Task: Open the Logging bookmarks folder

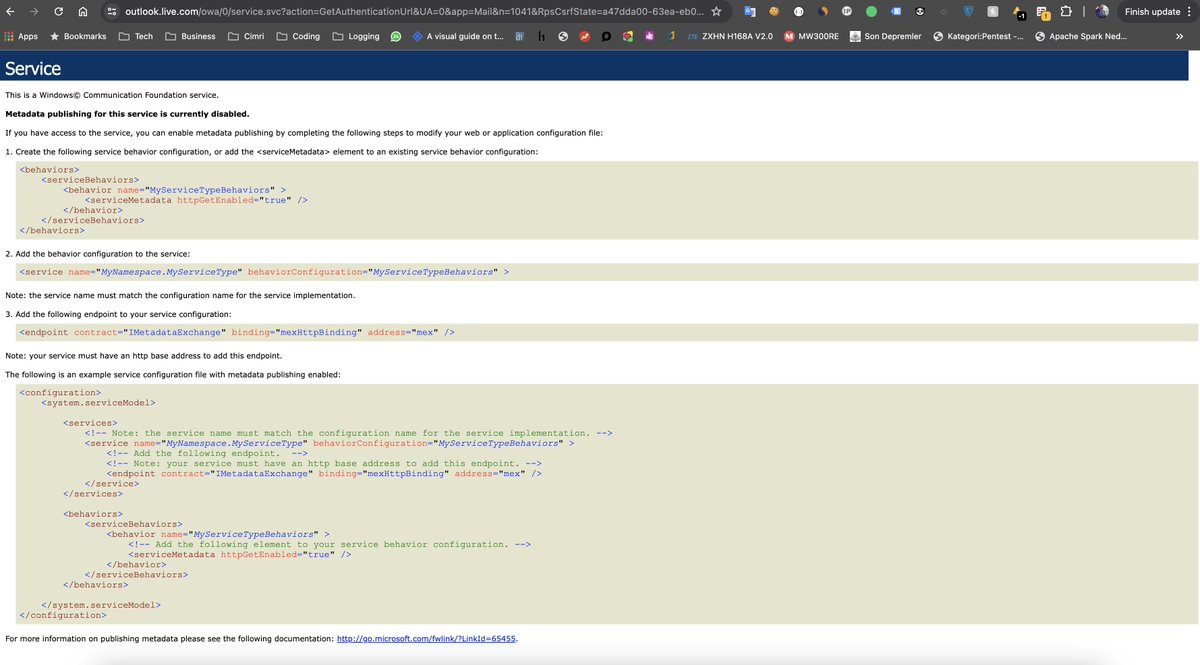Action: pos(356,36)
